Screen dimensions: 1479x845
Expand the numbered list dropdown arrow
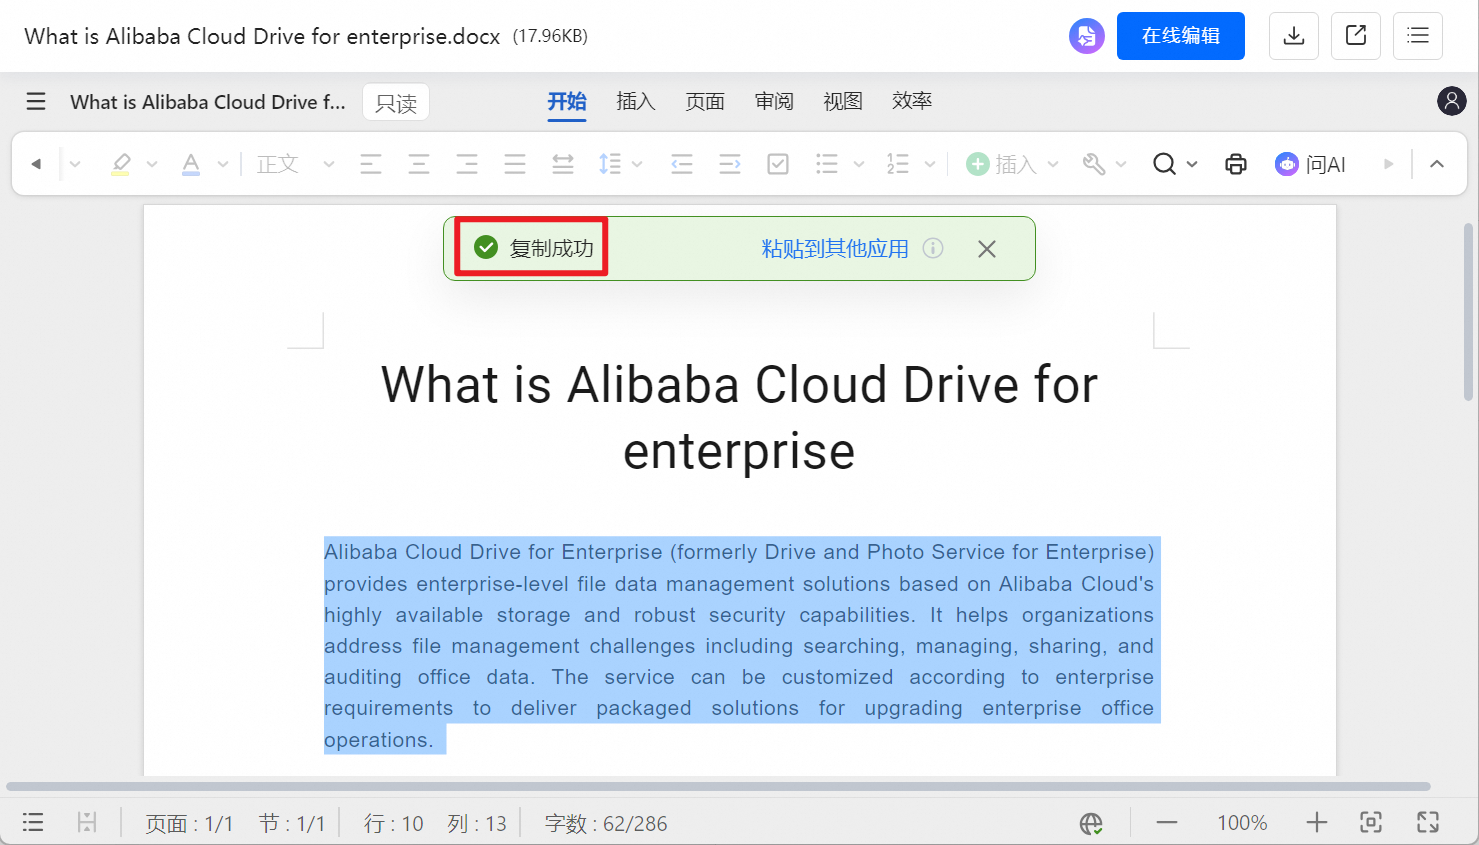[930, 164]
